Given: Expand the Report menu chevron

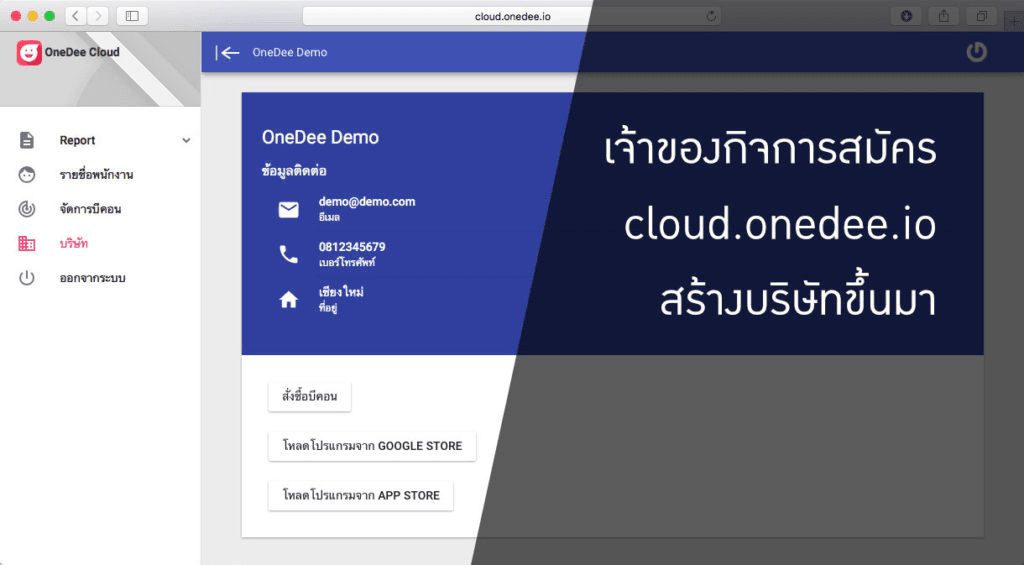Looking at the screenshot, I should pos(186,140).
